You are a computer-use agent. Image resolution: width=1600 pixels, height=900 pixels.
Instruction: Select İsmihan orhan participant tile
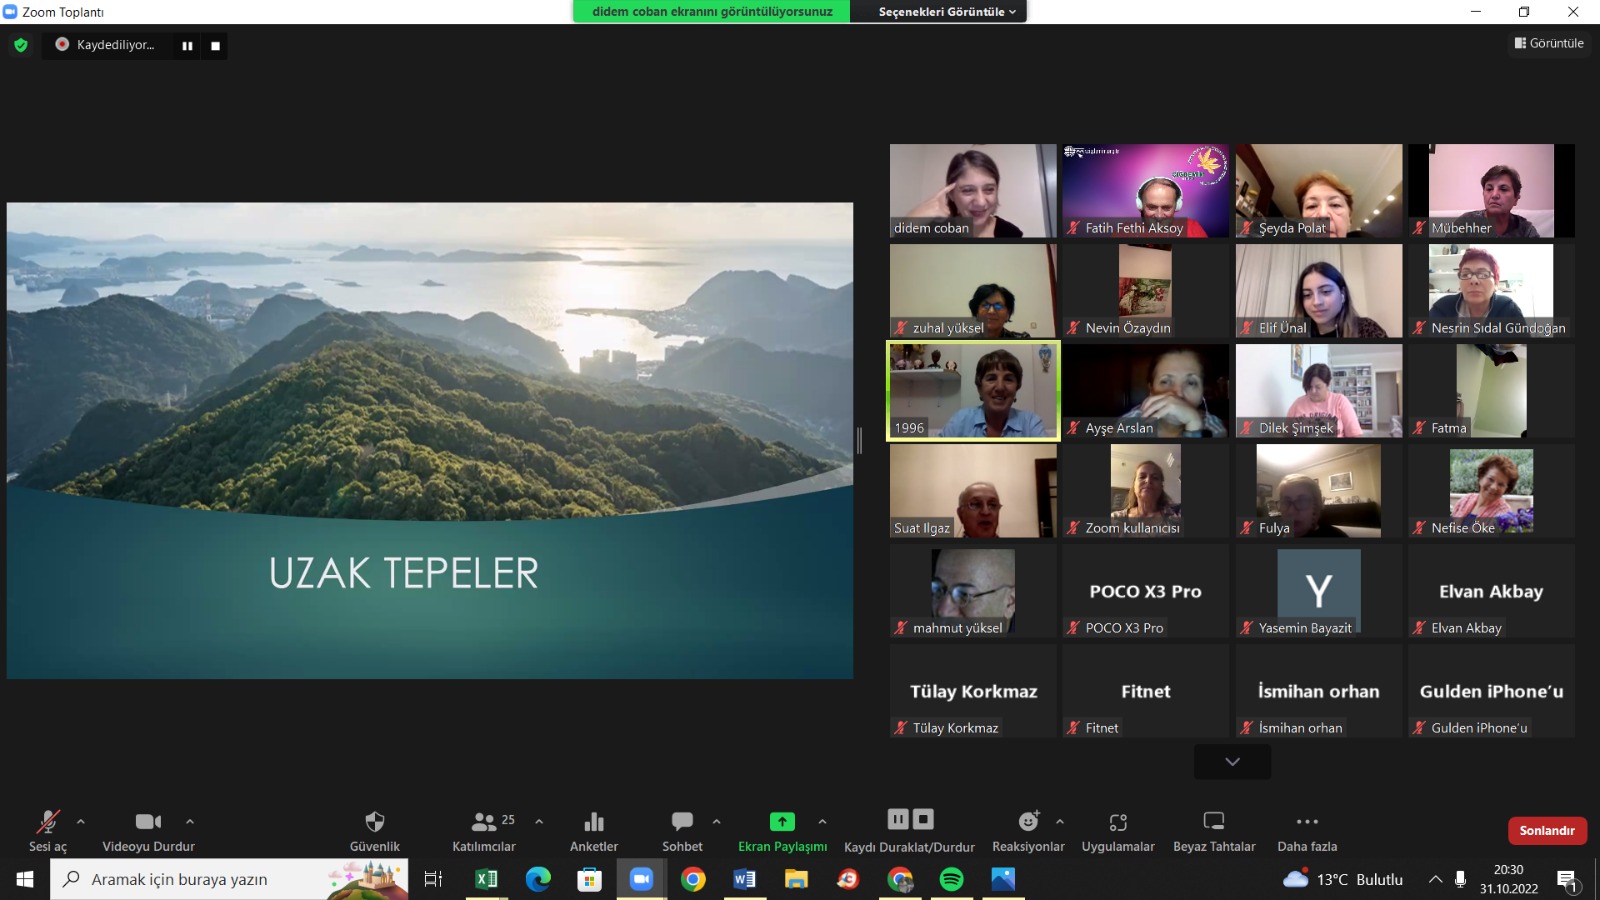(1319, 690)
